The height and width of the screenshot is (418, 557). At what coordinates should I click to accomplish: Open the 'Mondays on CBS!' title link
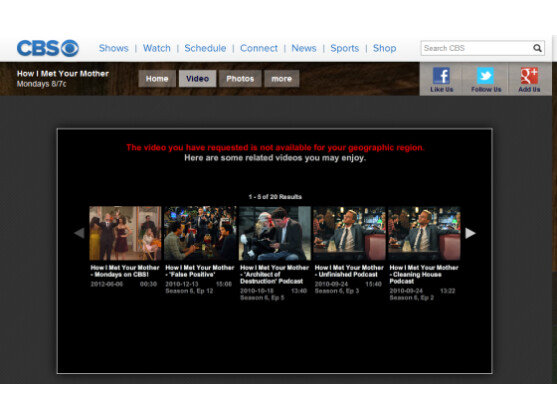125,271
